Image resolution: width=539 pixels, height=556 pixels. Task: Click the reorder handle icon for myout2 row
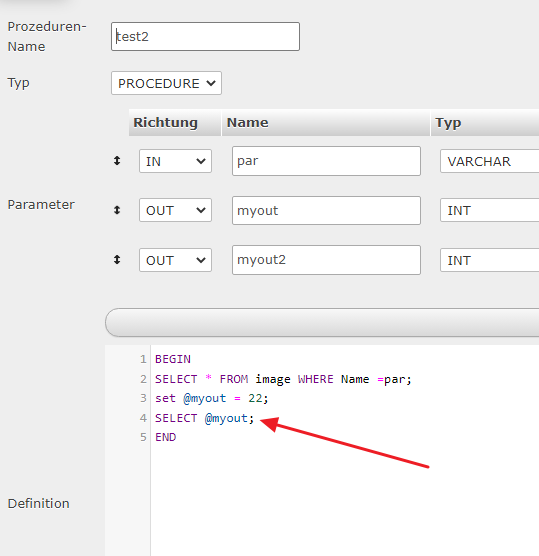[x=117, y=260]
